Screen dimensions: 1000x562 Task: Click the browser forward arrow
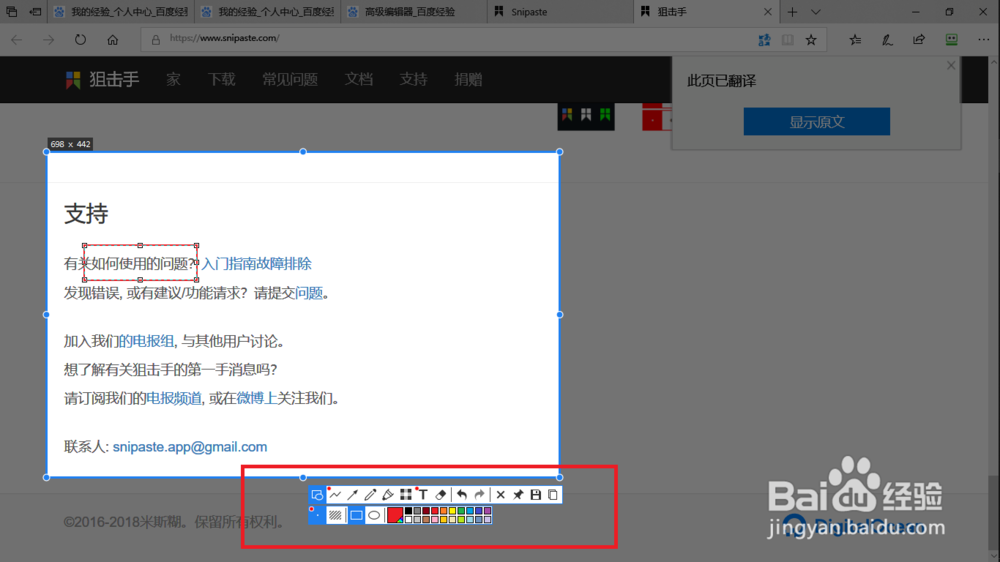click(x=48, y=40)
